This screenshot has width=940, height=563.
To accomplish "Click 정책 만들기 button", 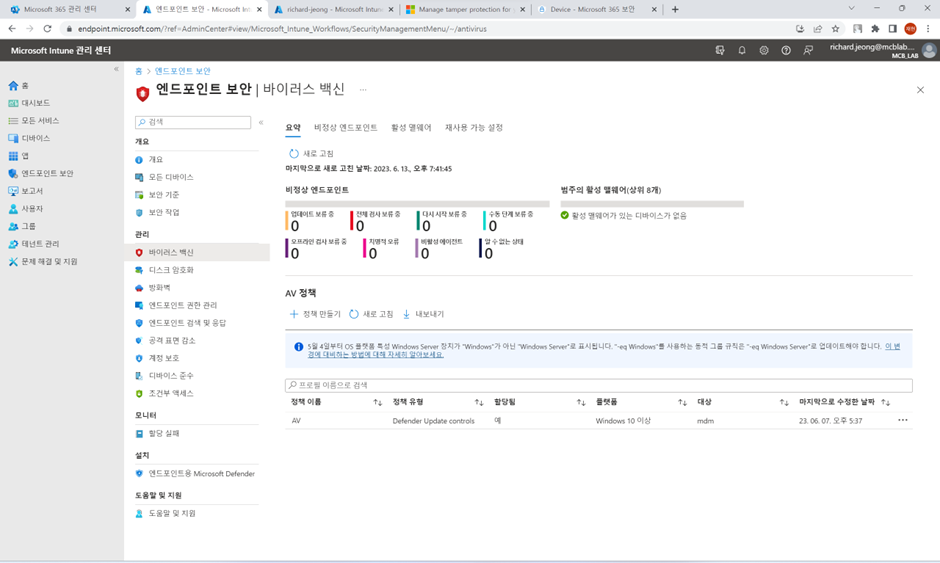I will (315, 314).
